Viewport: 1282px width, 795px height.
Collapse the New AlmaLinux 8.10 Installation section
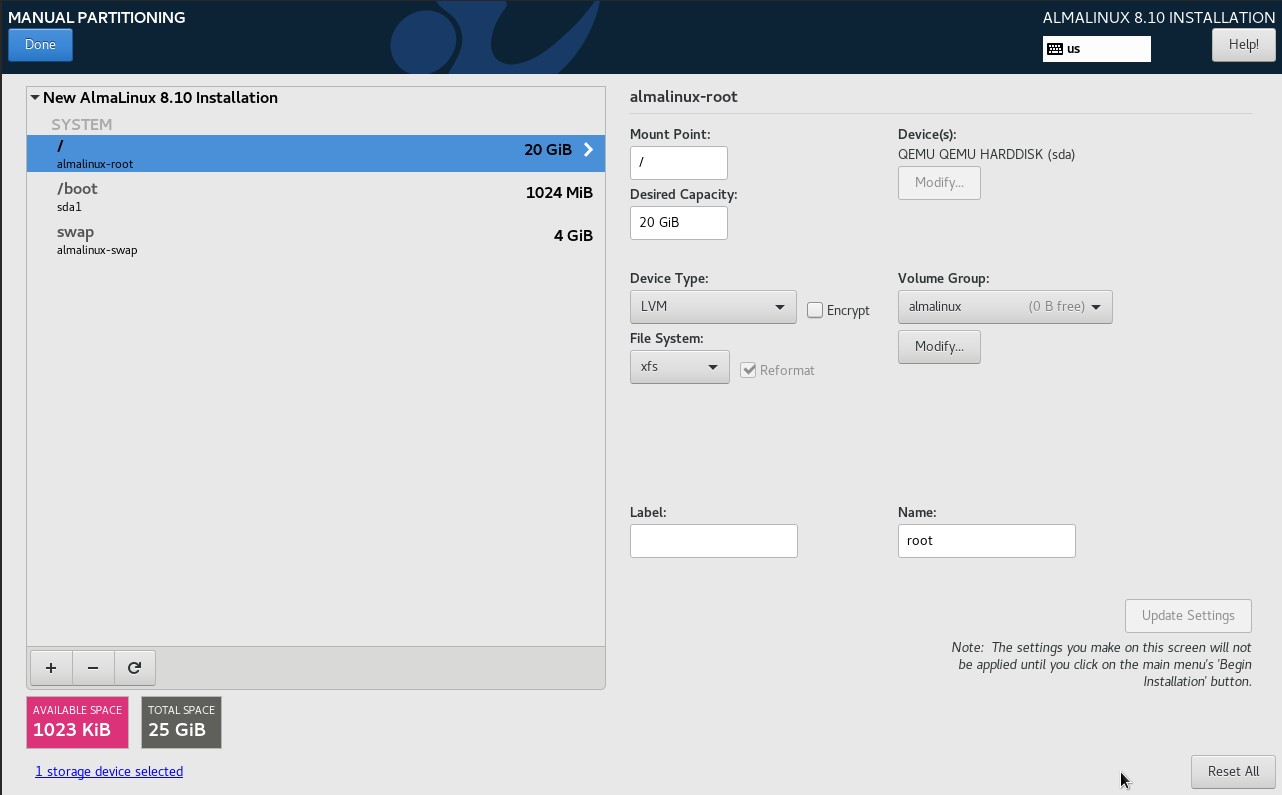35,98
